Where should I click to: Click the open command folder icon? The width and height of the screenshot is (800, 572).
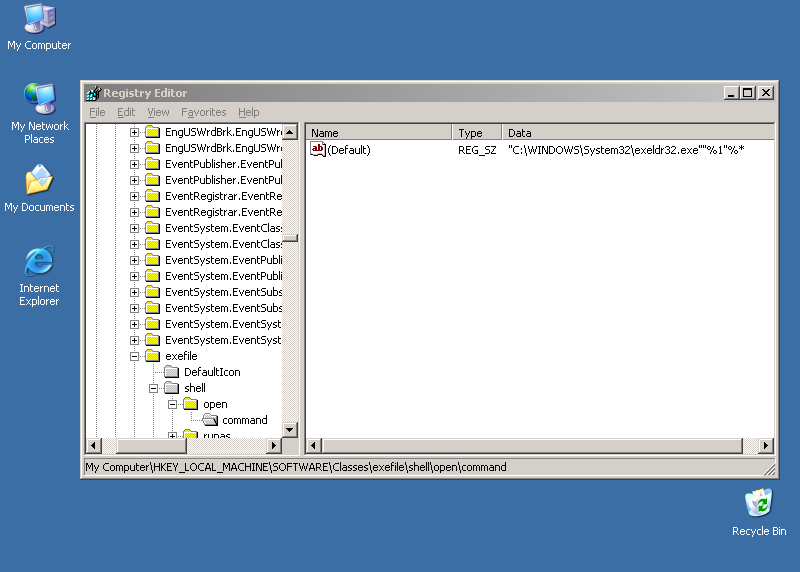pyautogui.click(x=210, y=420)
